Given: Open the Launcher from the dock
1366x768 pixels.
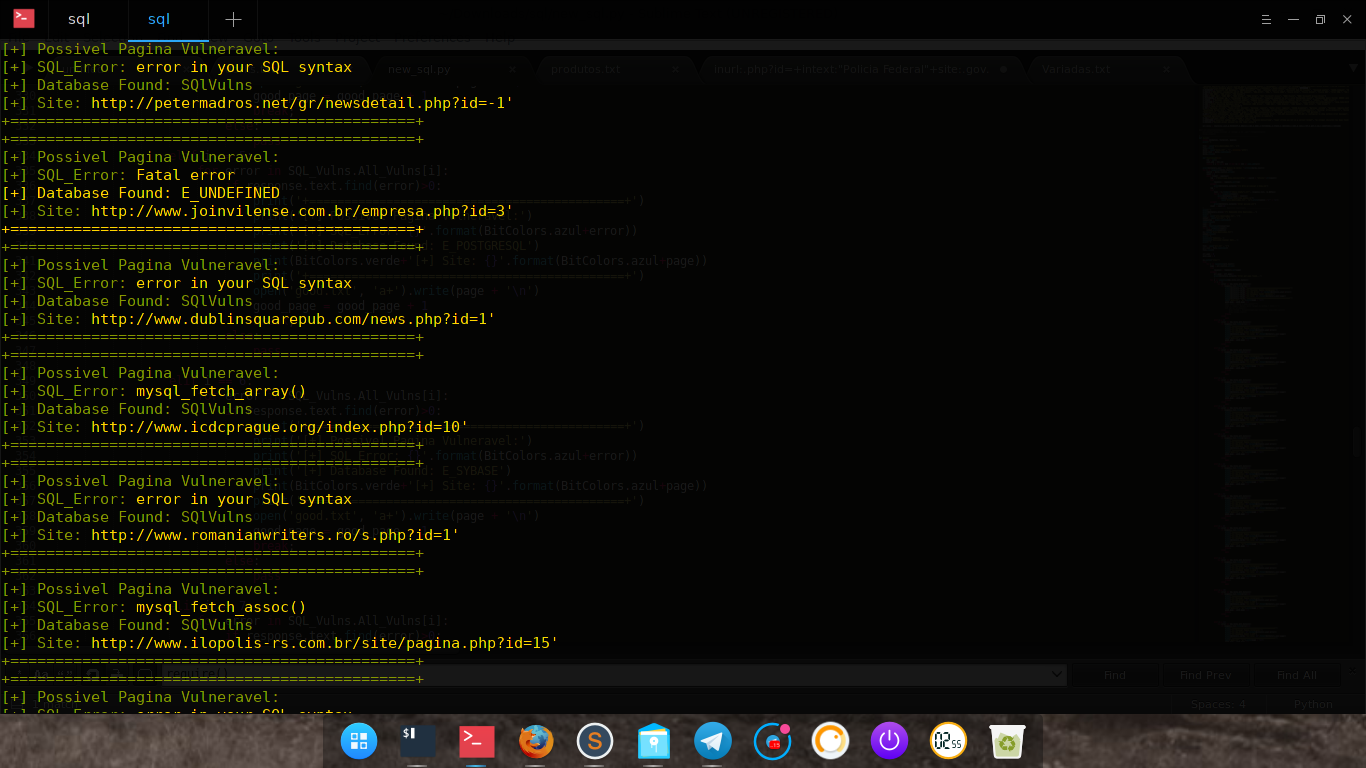Looking at the screenshot, I should [x=359, y=741].
